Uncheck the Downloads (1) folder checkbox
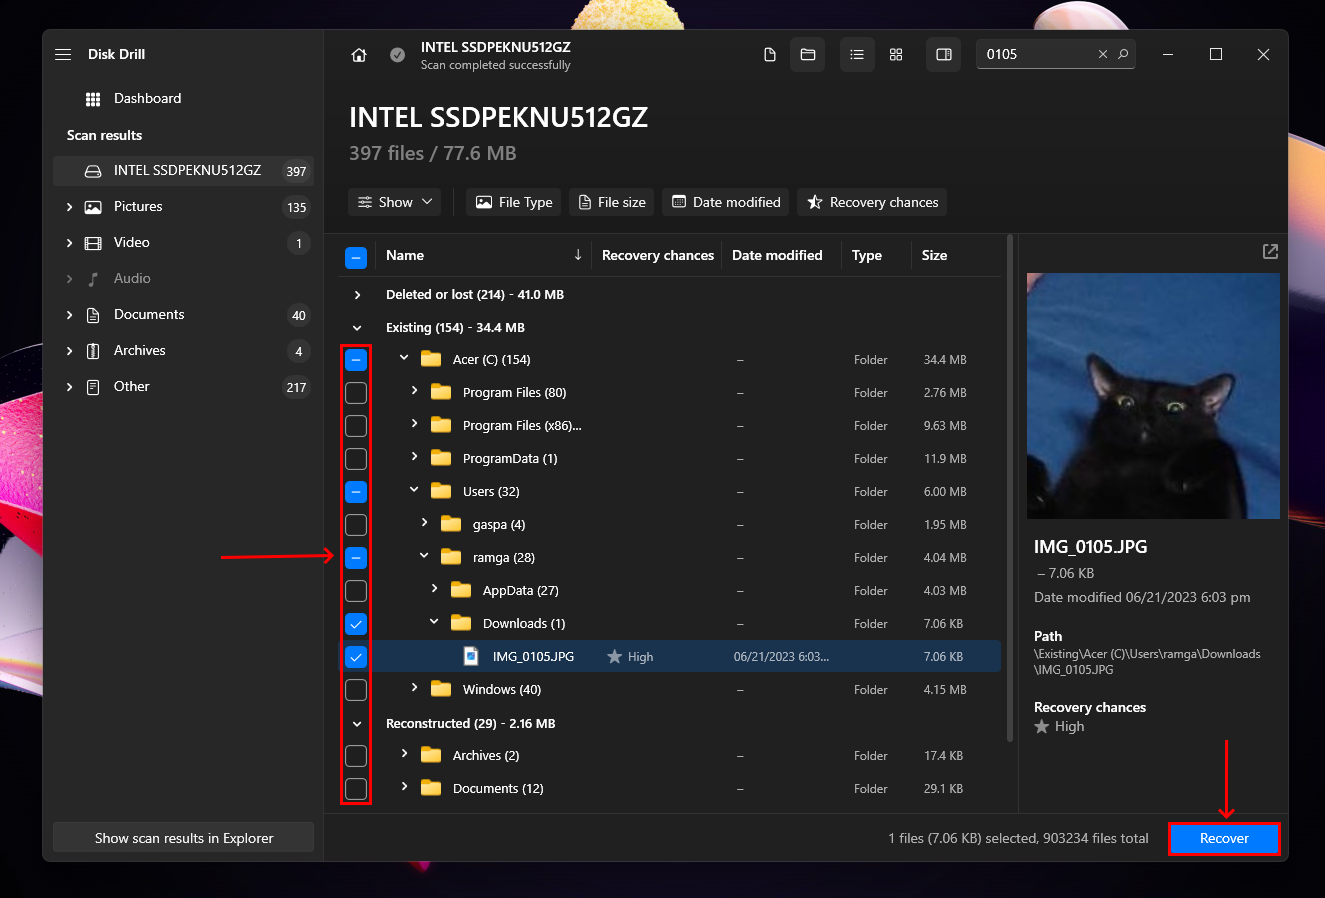Viewport: 1325px width, 898px height. pos(356,624)
